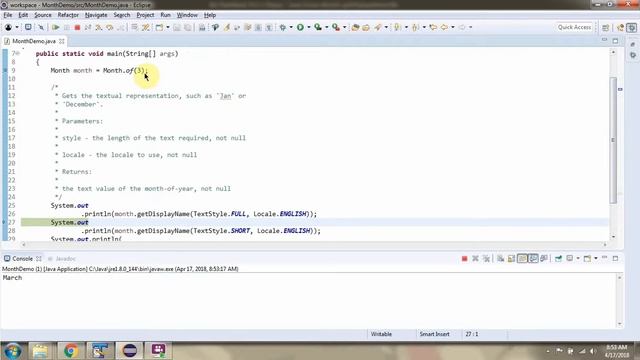Image resolution: width=640 pixels, height=360 pixels.
Task: Click the Open Type folder icon
Action: tap(355, 27)
